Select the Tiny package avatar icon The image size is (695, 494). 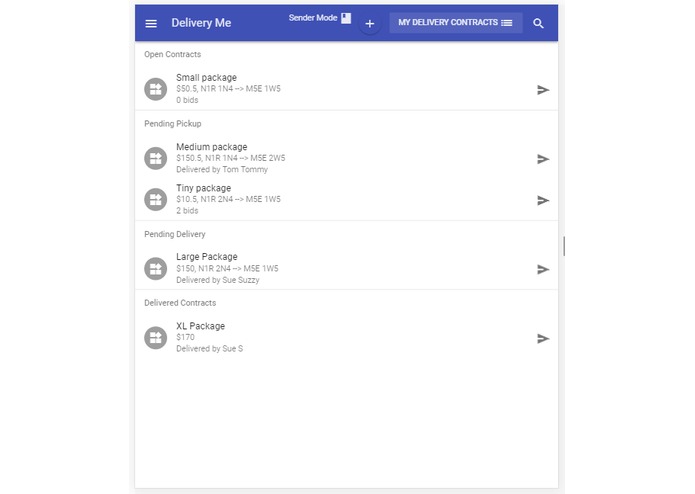pos(156,199)
